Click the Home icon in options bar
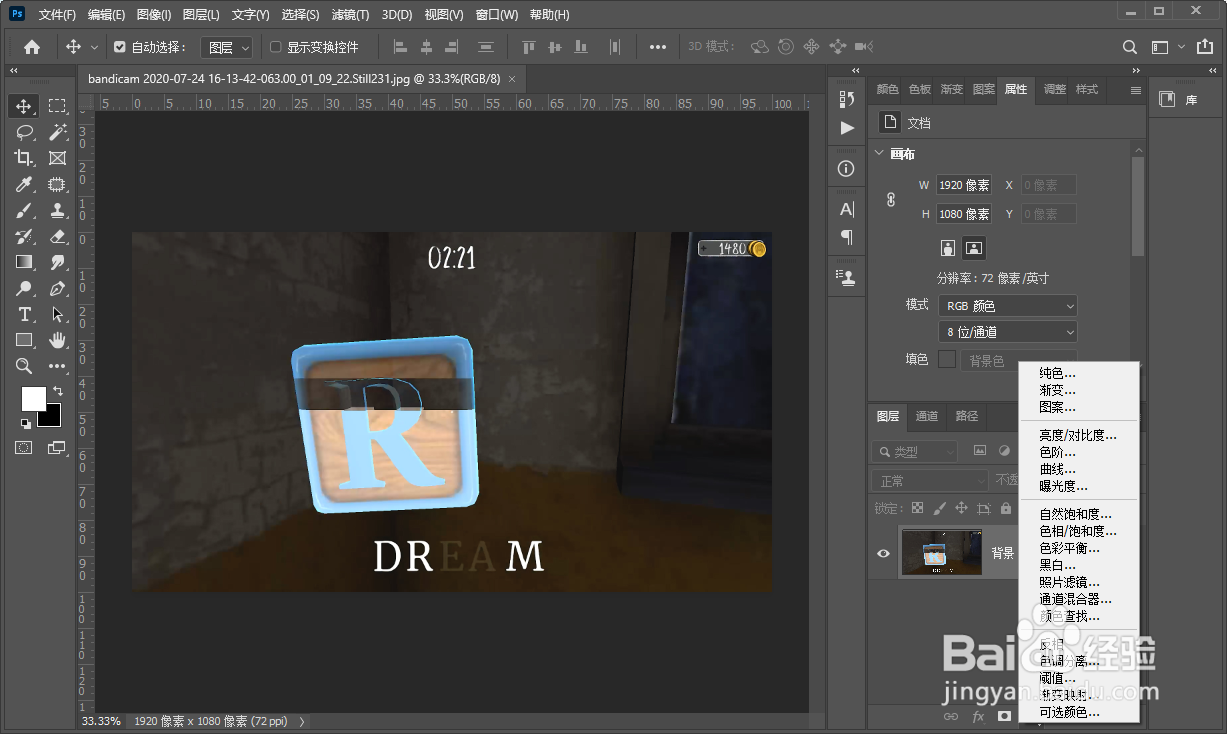Screen dimensions: 1227x734 coord(32,47)
